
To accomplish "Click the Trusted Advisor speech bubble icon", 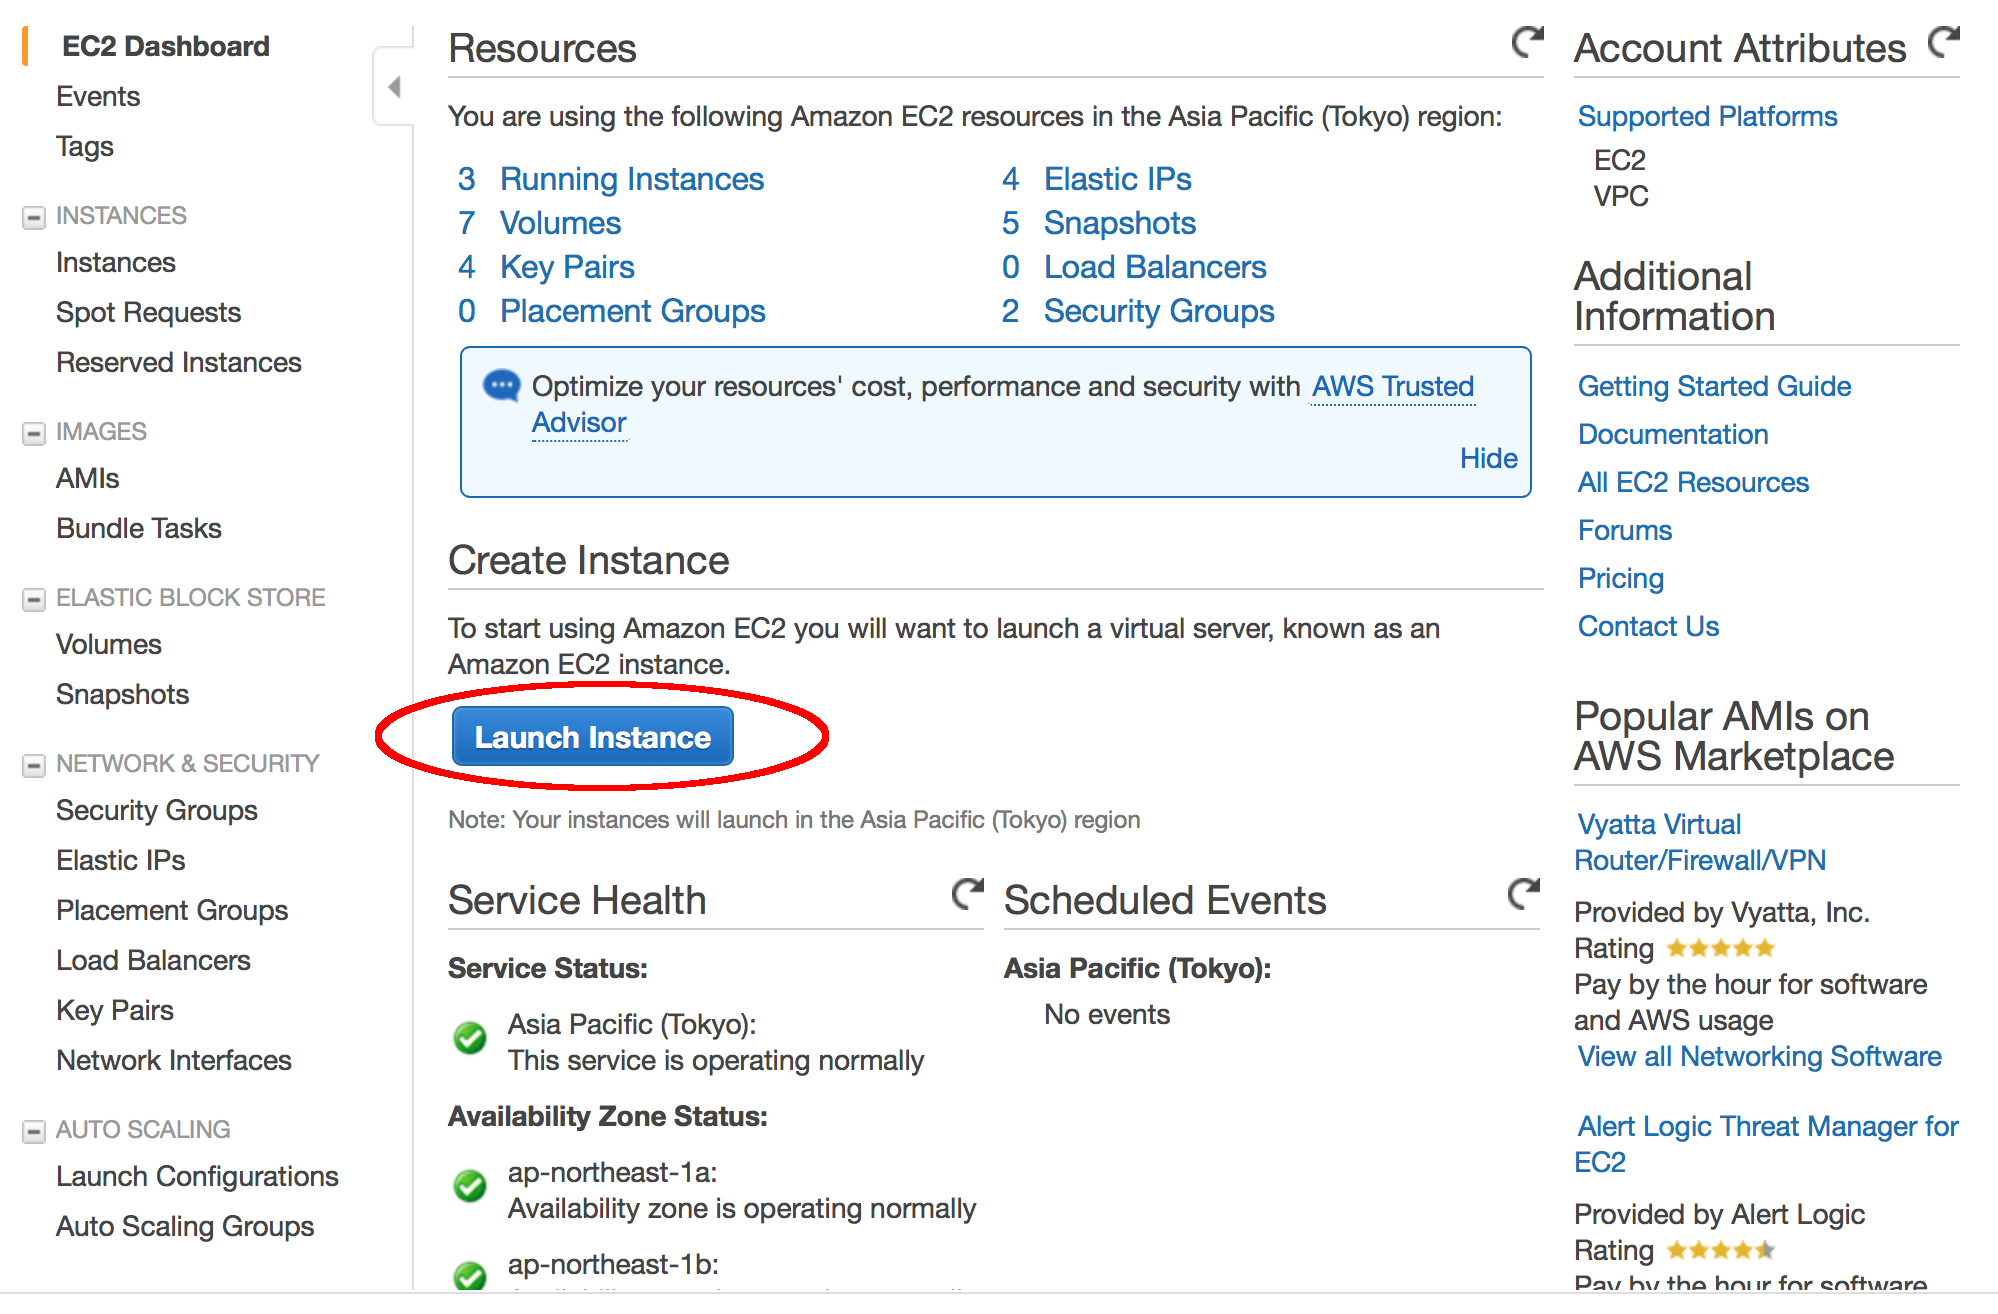I will 501,386.
